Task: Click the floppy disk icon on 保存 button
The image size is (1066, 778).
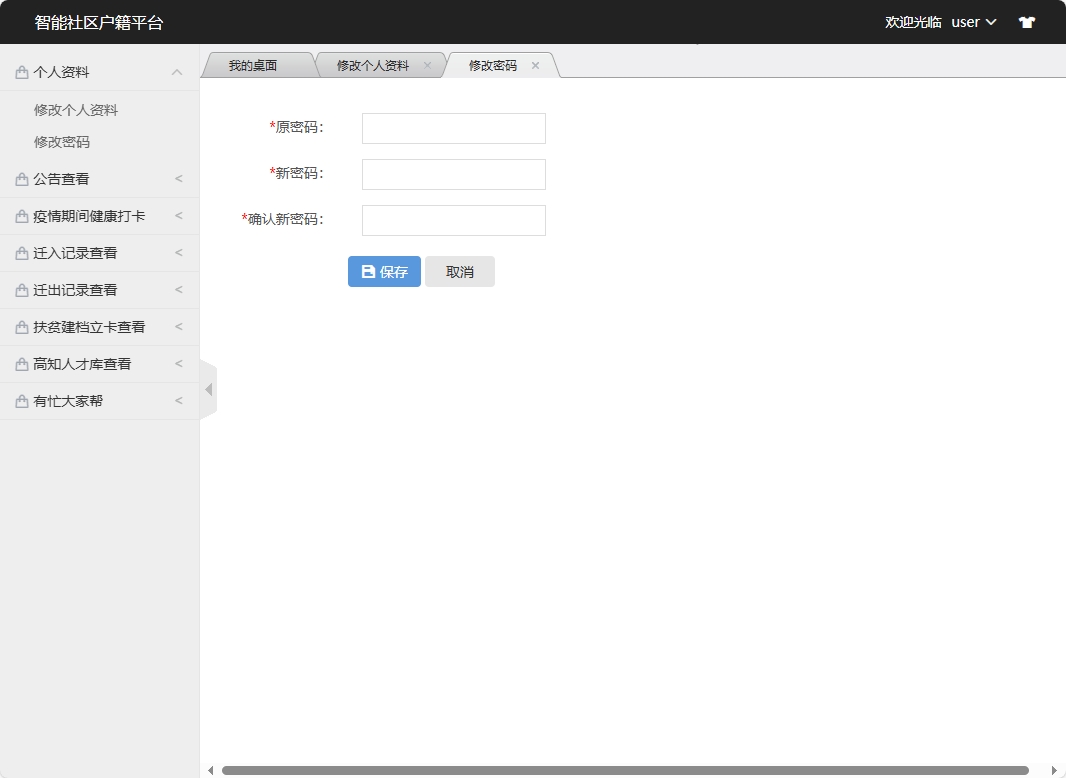Action: [368, 271]
